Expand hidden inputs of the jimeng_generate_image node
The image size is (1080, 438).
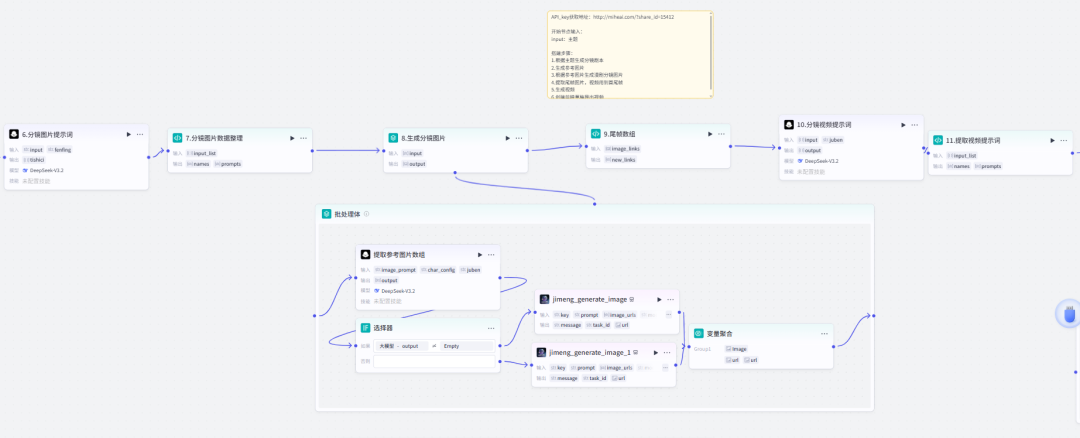tap(669, 315)
